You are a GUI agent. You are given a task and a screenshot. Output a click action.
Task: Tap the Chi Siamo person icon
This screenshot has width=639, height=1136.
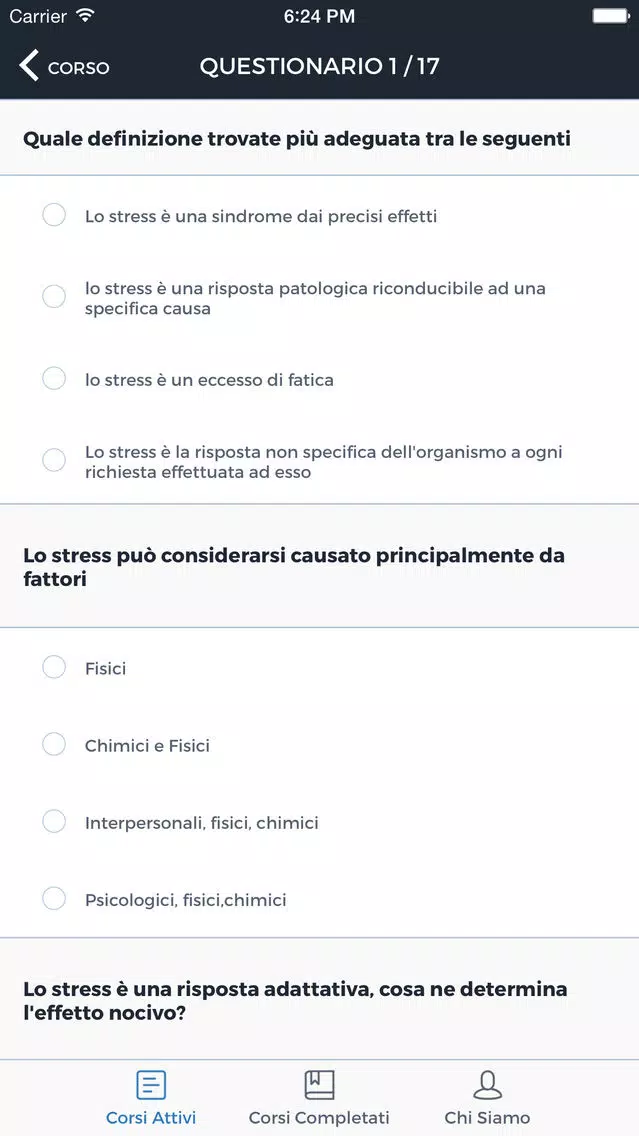coord(488,1085)
